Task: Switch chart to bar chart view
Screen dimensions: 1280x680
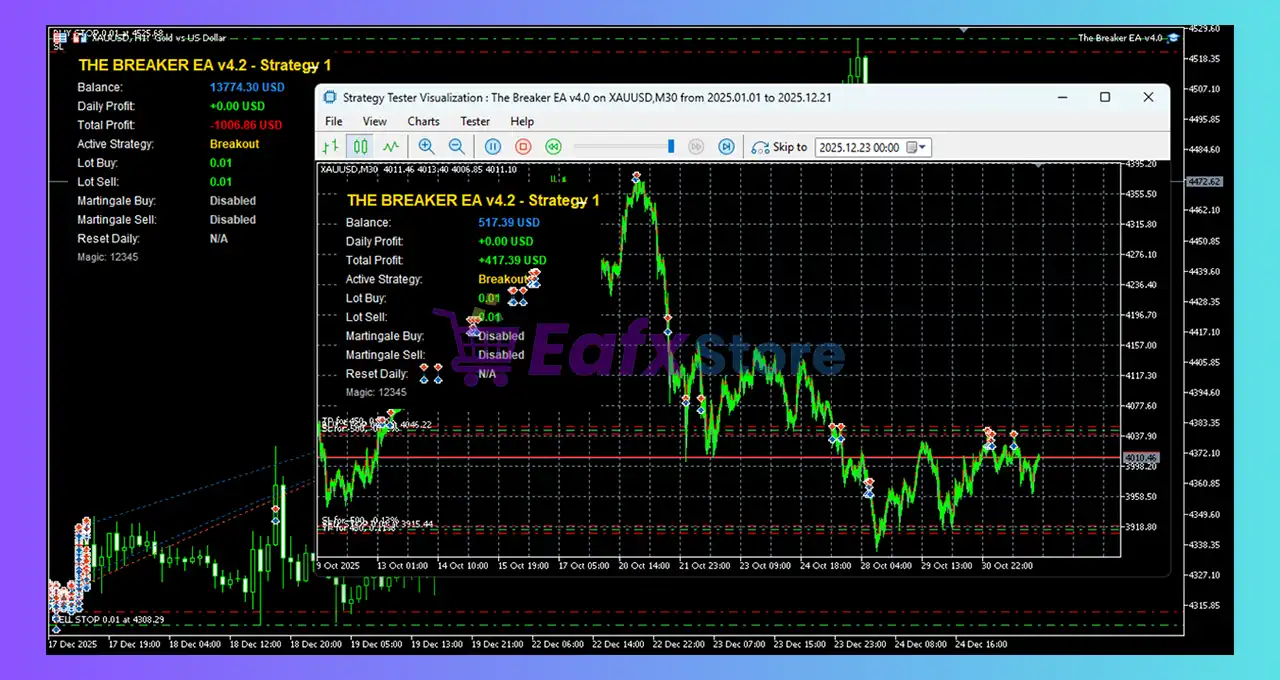Action: point(332,147)
